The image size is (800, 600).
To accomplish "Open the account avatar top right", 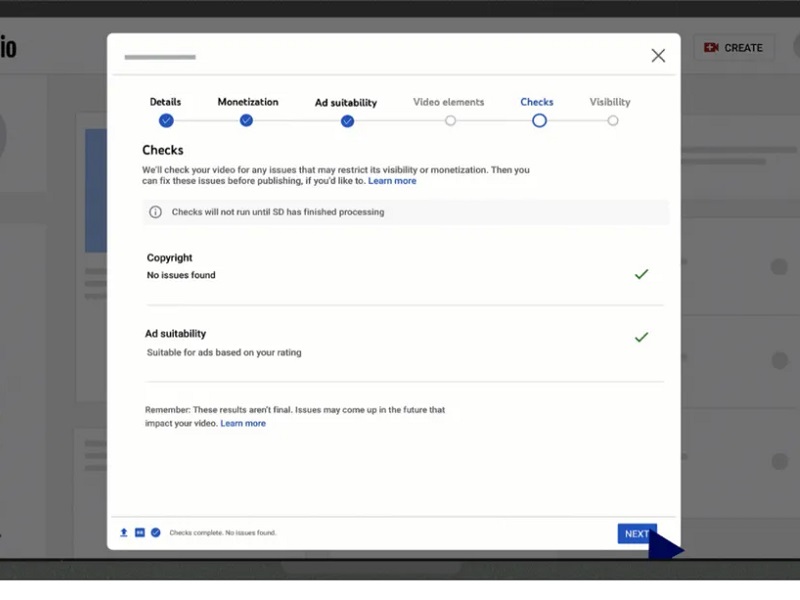I will [795, 47].
